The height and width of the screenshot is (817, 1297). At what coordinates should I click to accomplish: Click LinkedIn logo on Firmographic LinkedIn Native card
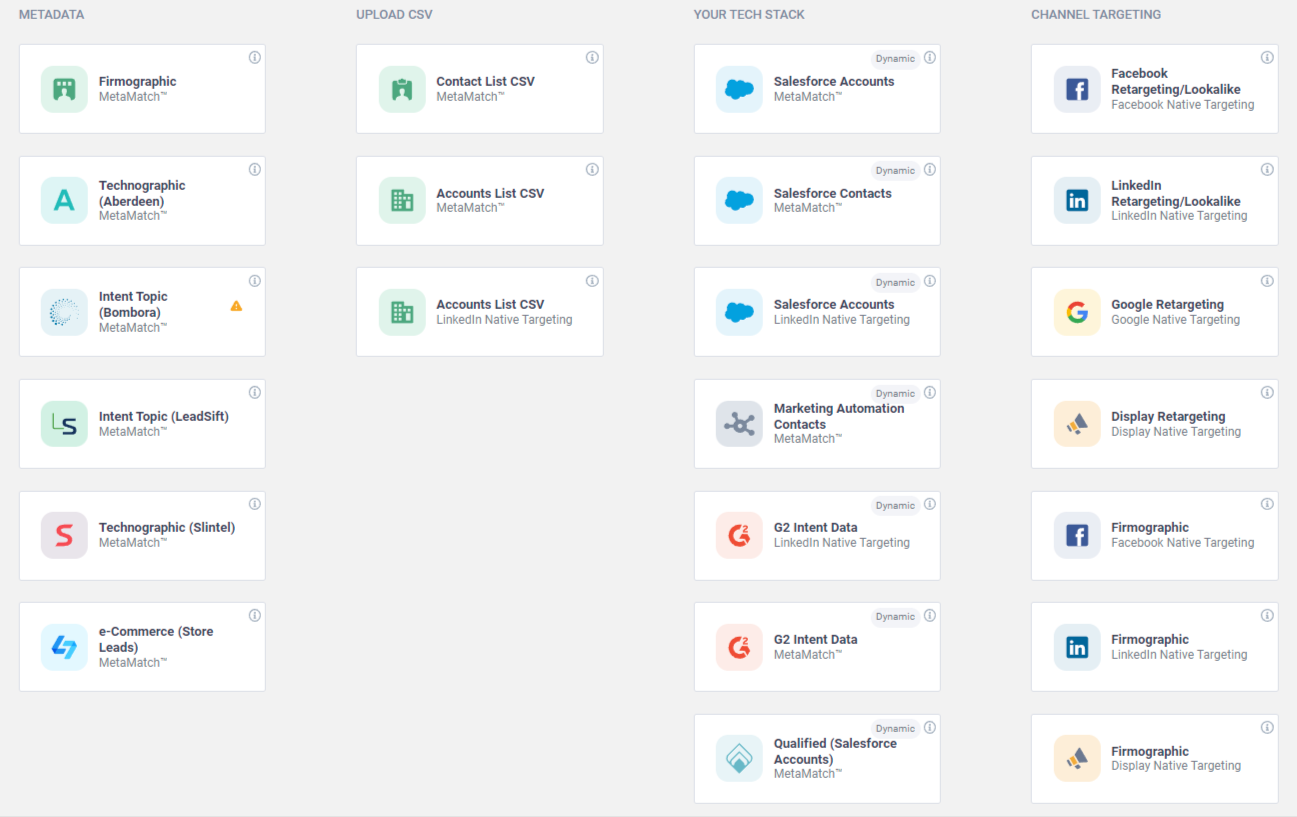[x=1077, y=647]
